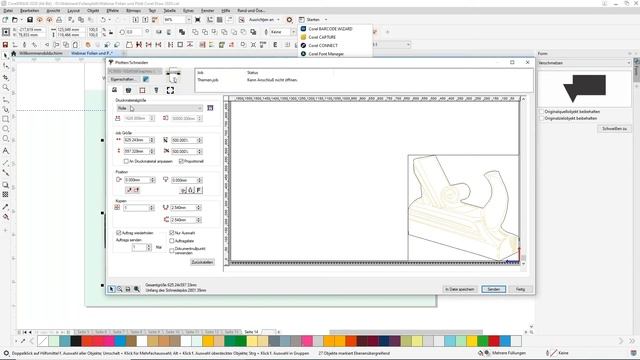Select the zoom magnifier in preview toolbar
This screenshot has width=640, height=360.
pyautogui.click(x=120, y=289)
